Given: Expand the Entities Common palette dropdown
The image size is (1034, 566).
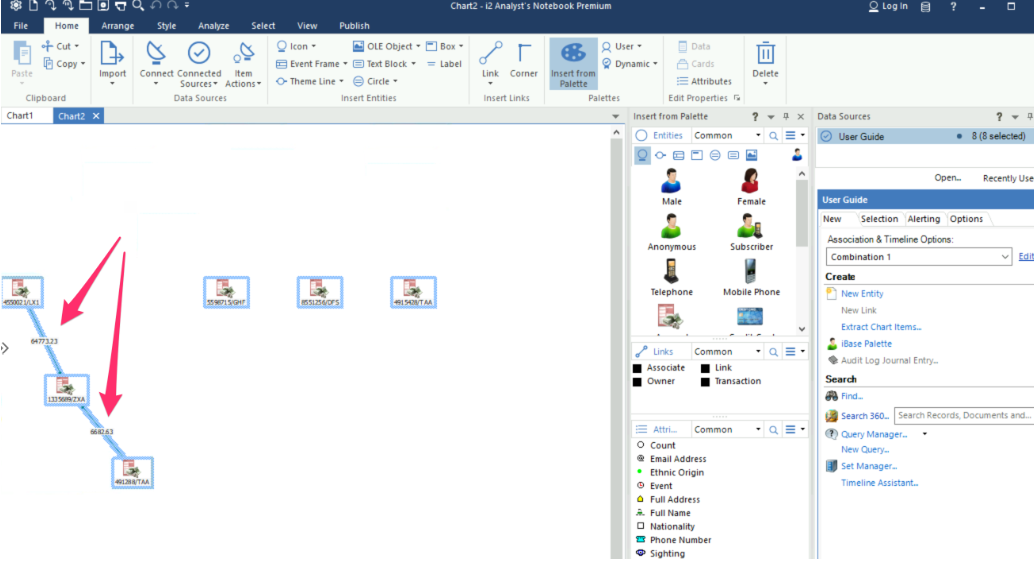Looking at the screenshot, I should click(x=758, y=136).
